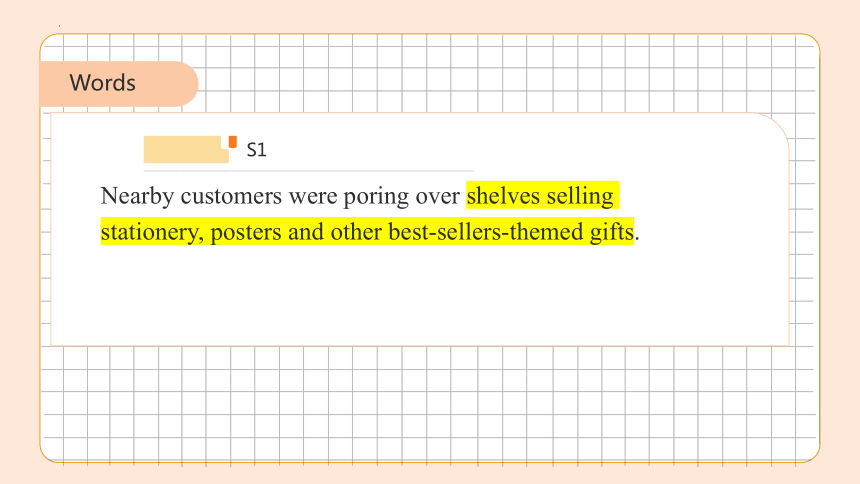Select the highlighted word gifts
The height and width of the screenshot is (484, 860).
pyautogui.click(x=612, y=232)
